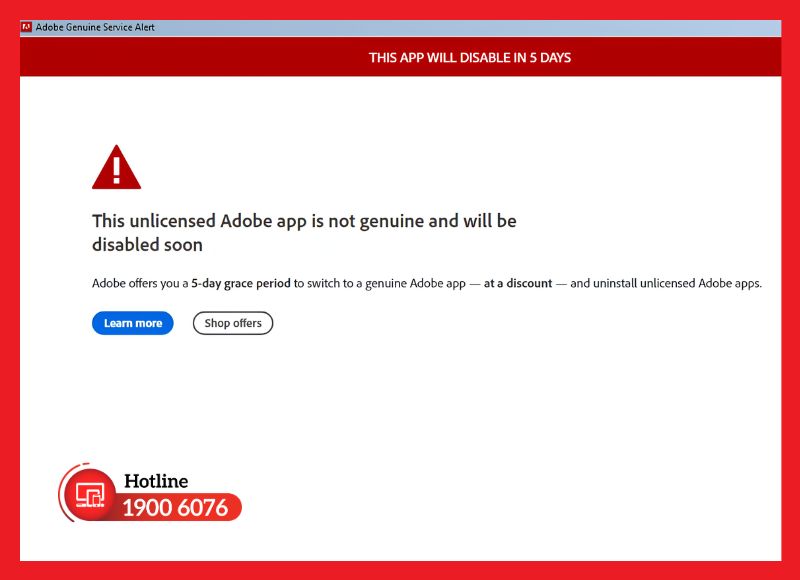Click "uninstall unlicensed Adobe apps" text
Screen dimensions: 800x580
tap(677, 283)
